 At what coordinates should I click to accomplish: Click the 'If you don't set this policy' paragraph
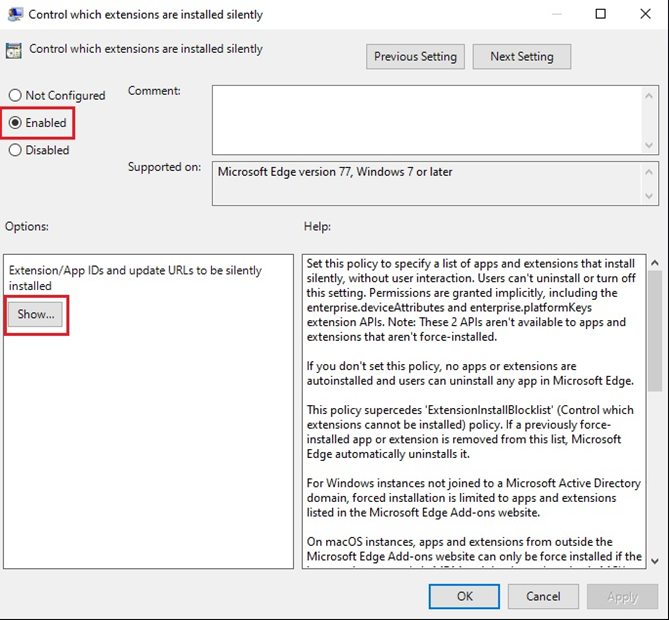click(470, 373)
